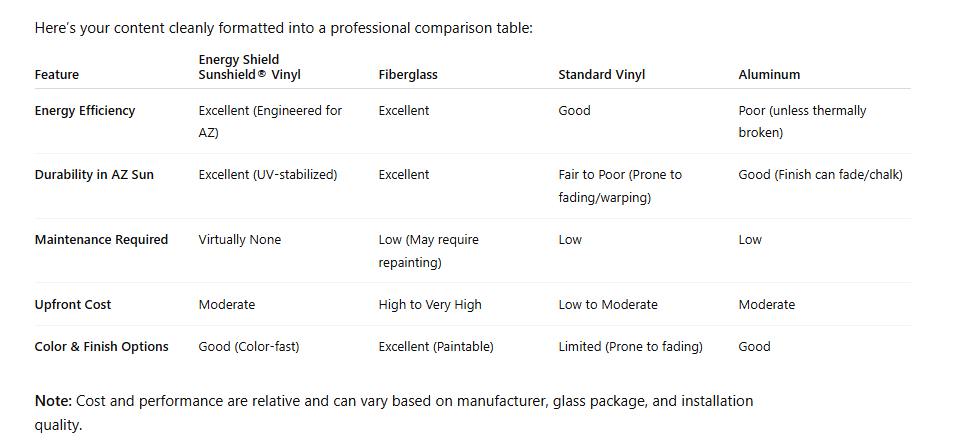This screenshot has height=441, width=968.
Task: Click the 'Color & Finish Options' row label
Action: 101,347
